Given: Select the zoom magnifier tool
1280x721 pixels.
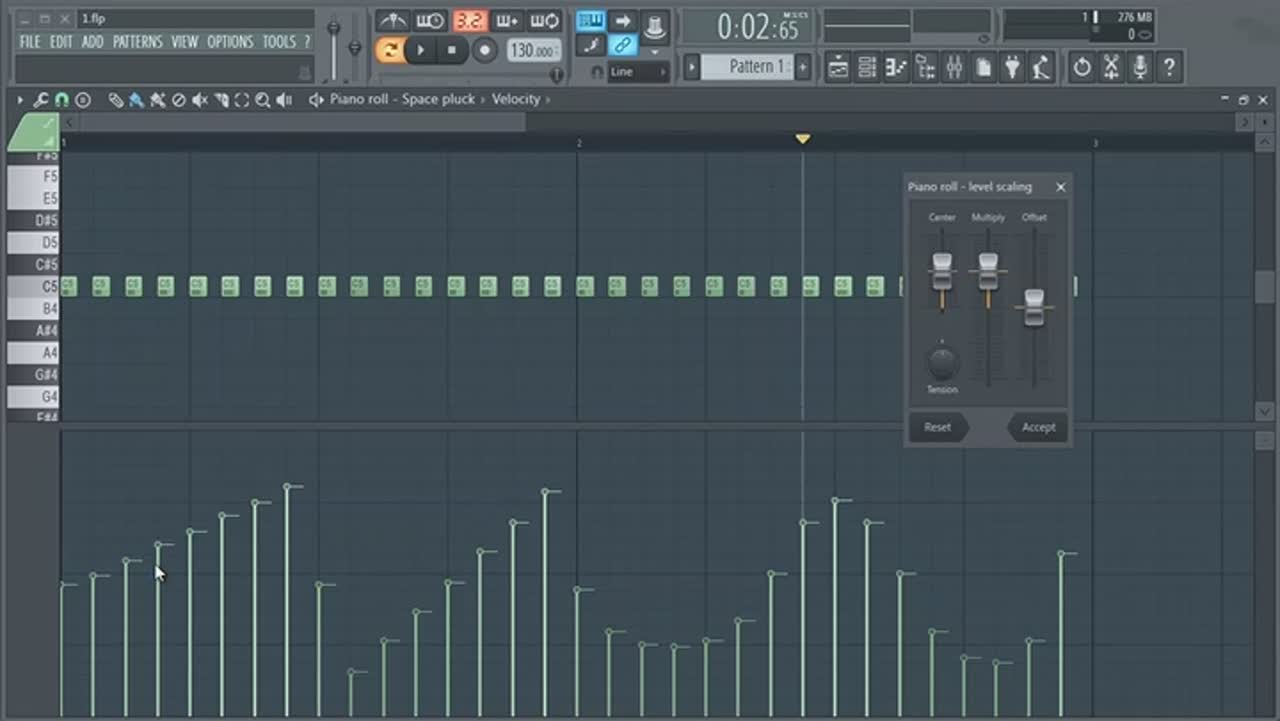Looking at the screenshot, I should pos(262,100).
